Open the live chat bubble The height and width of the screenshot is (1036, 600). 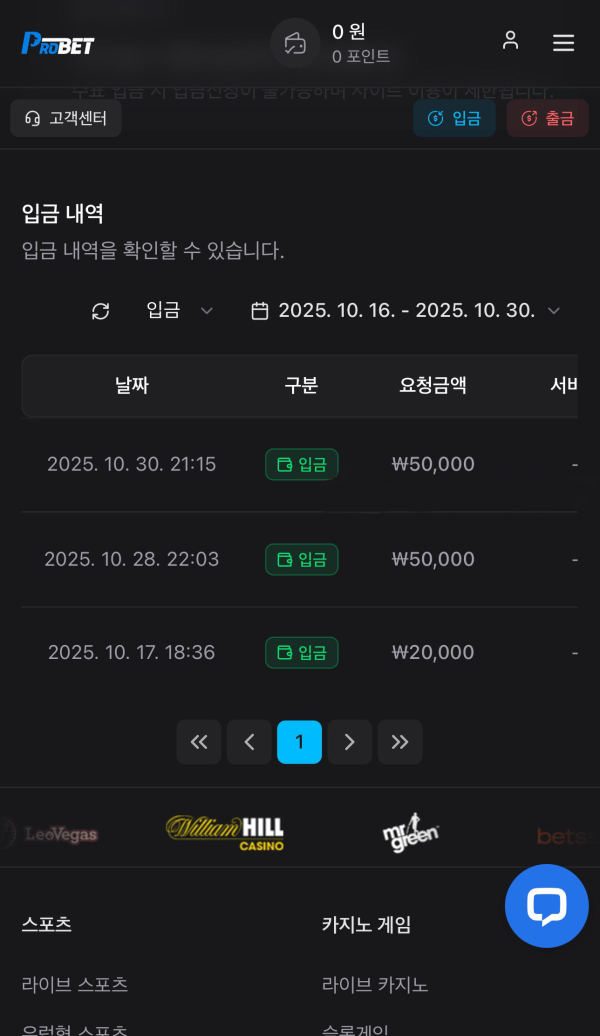point(546,906)
